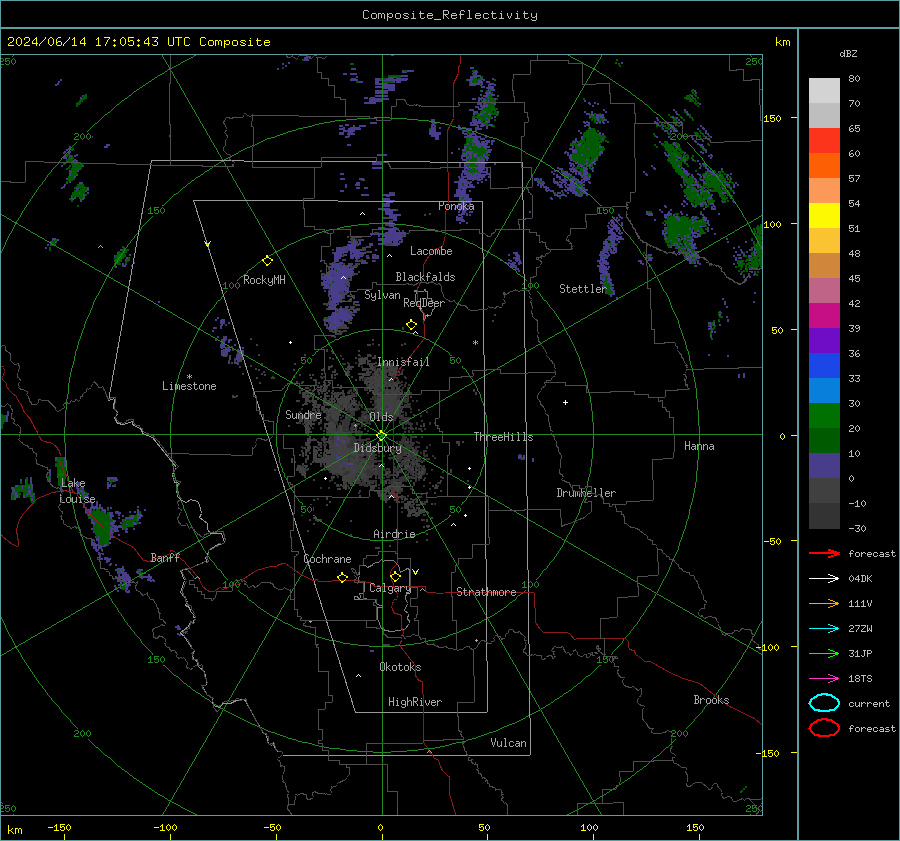The height and width of the screenshot is (841, 900).
Task: Click the Banff town label
Action: coord(165,558)
